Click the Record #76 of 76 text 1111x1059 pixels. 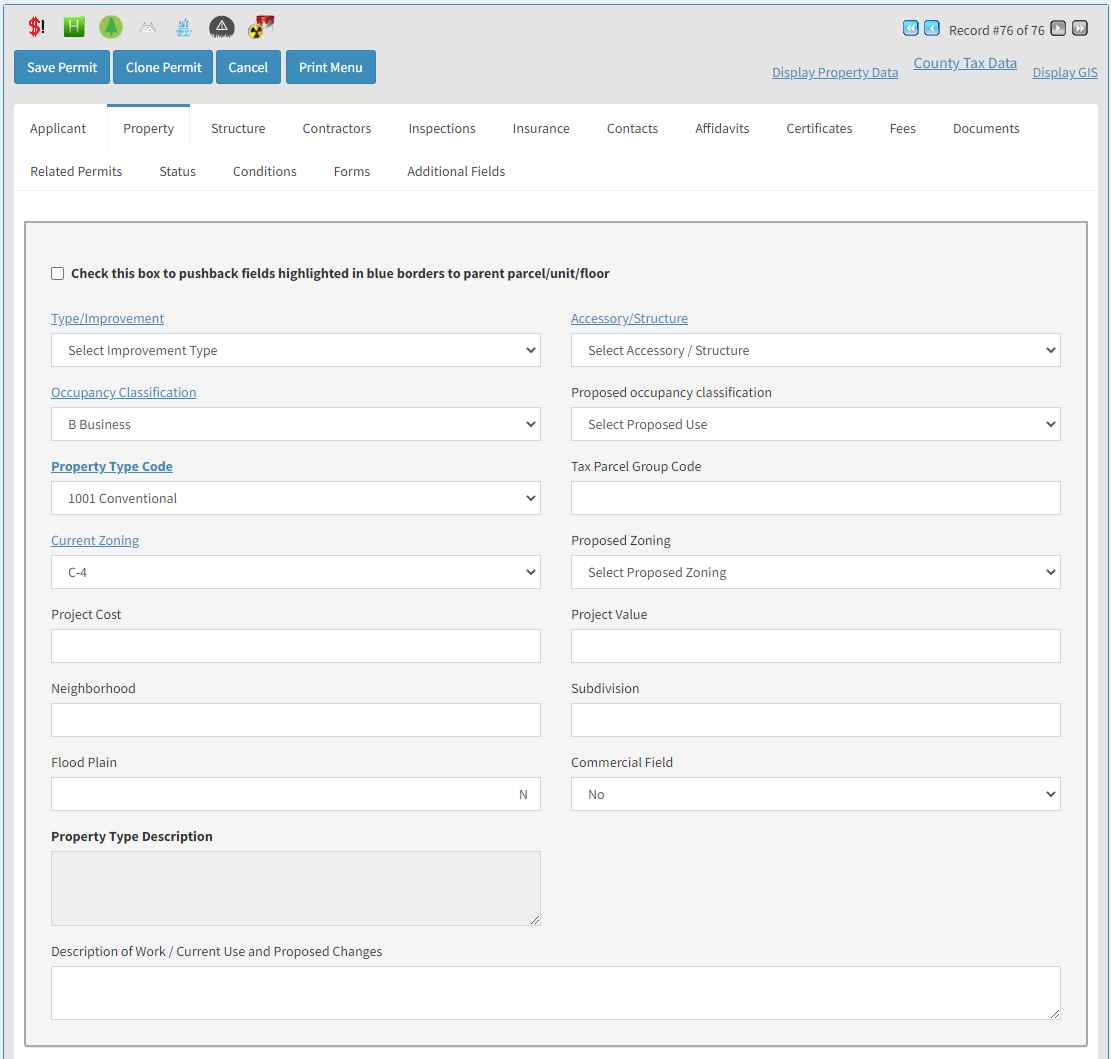pos(996,30)
